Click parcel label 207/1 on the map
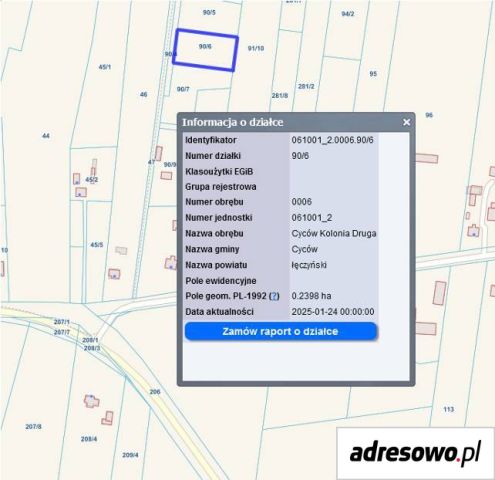The image size is (495, 480). coord(62,322)
